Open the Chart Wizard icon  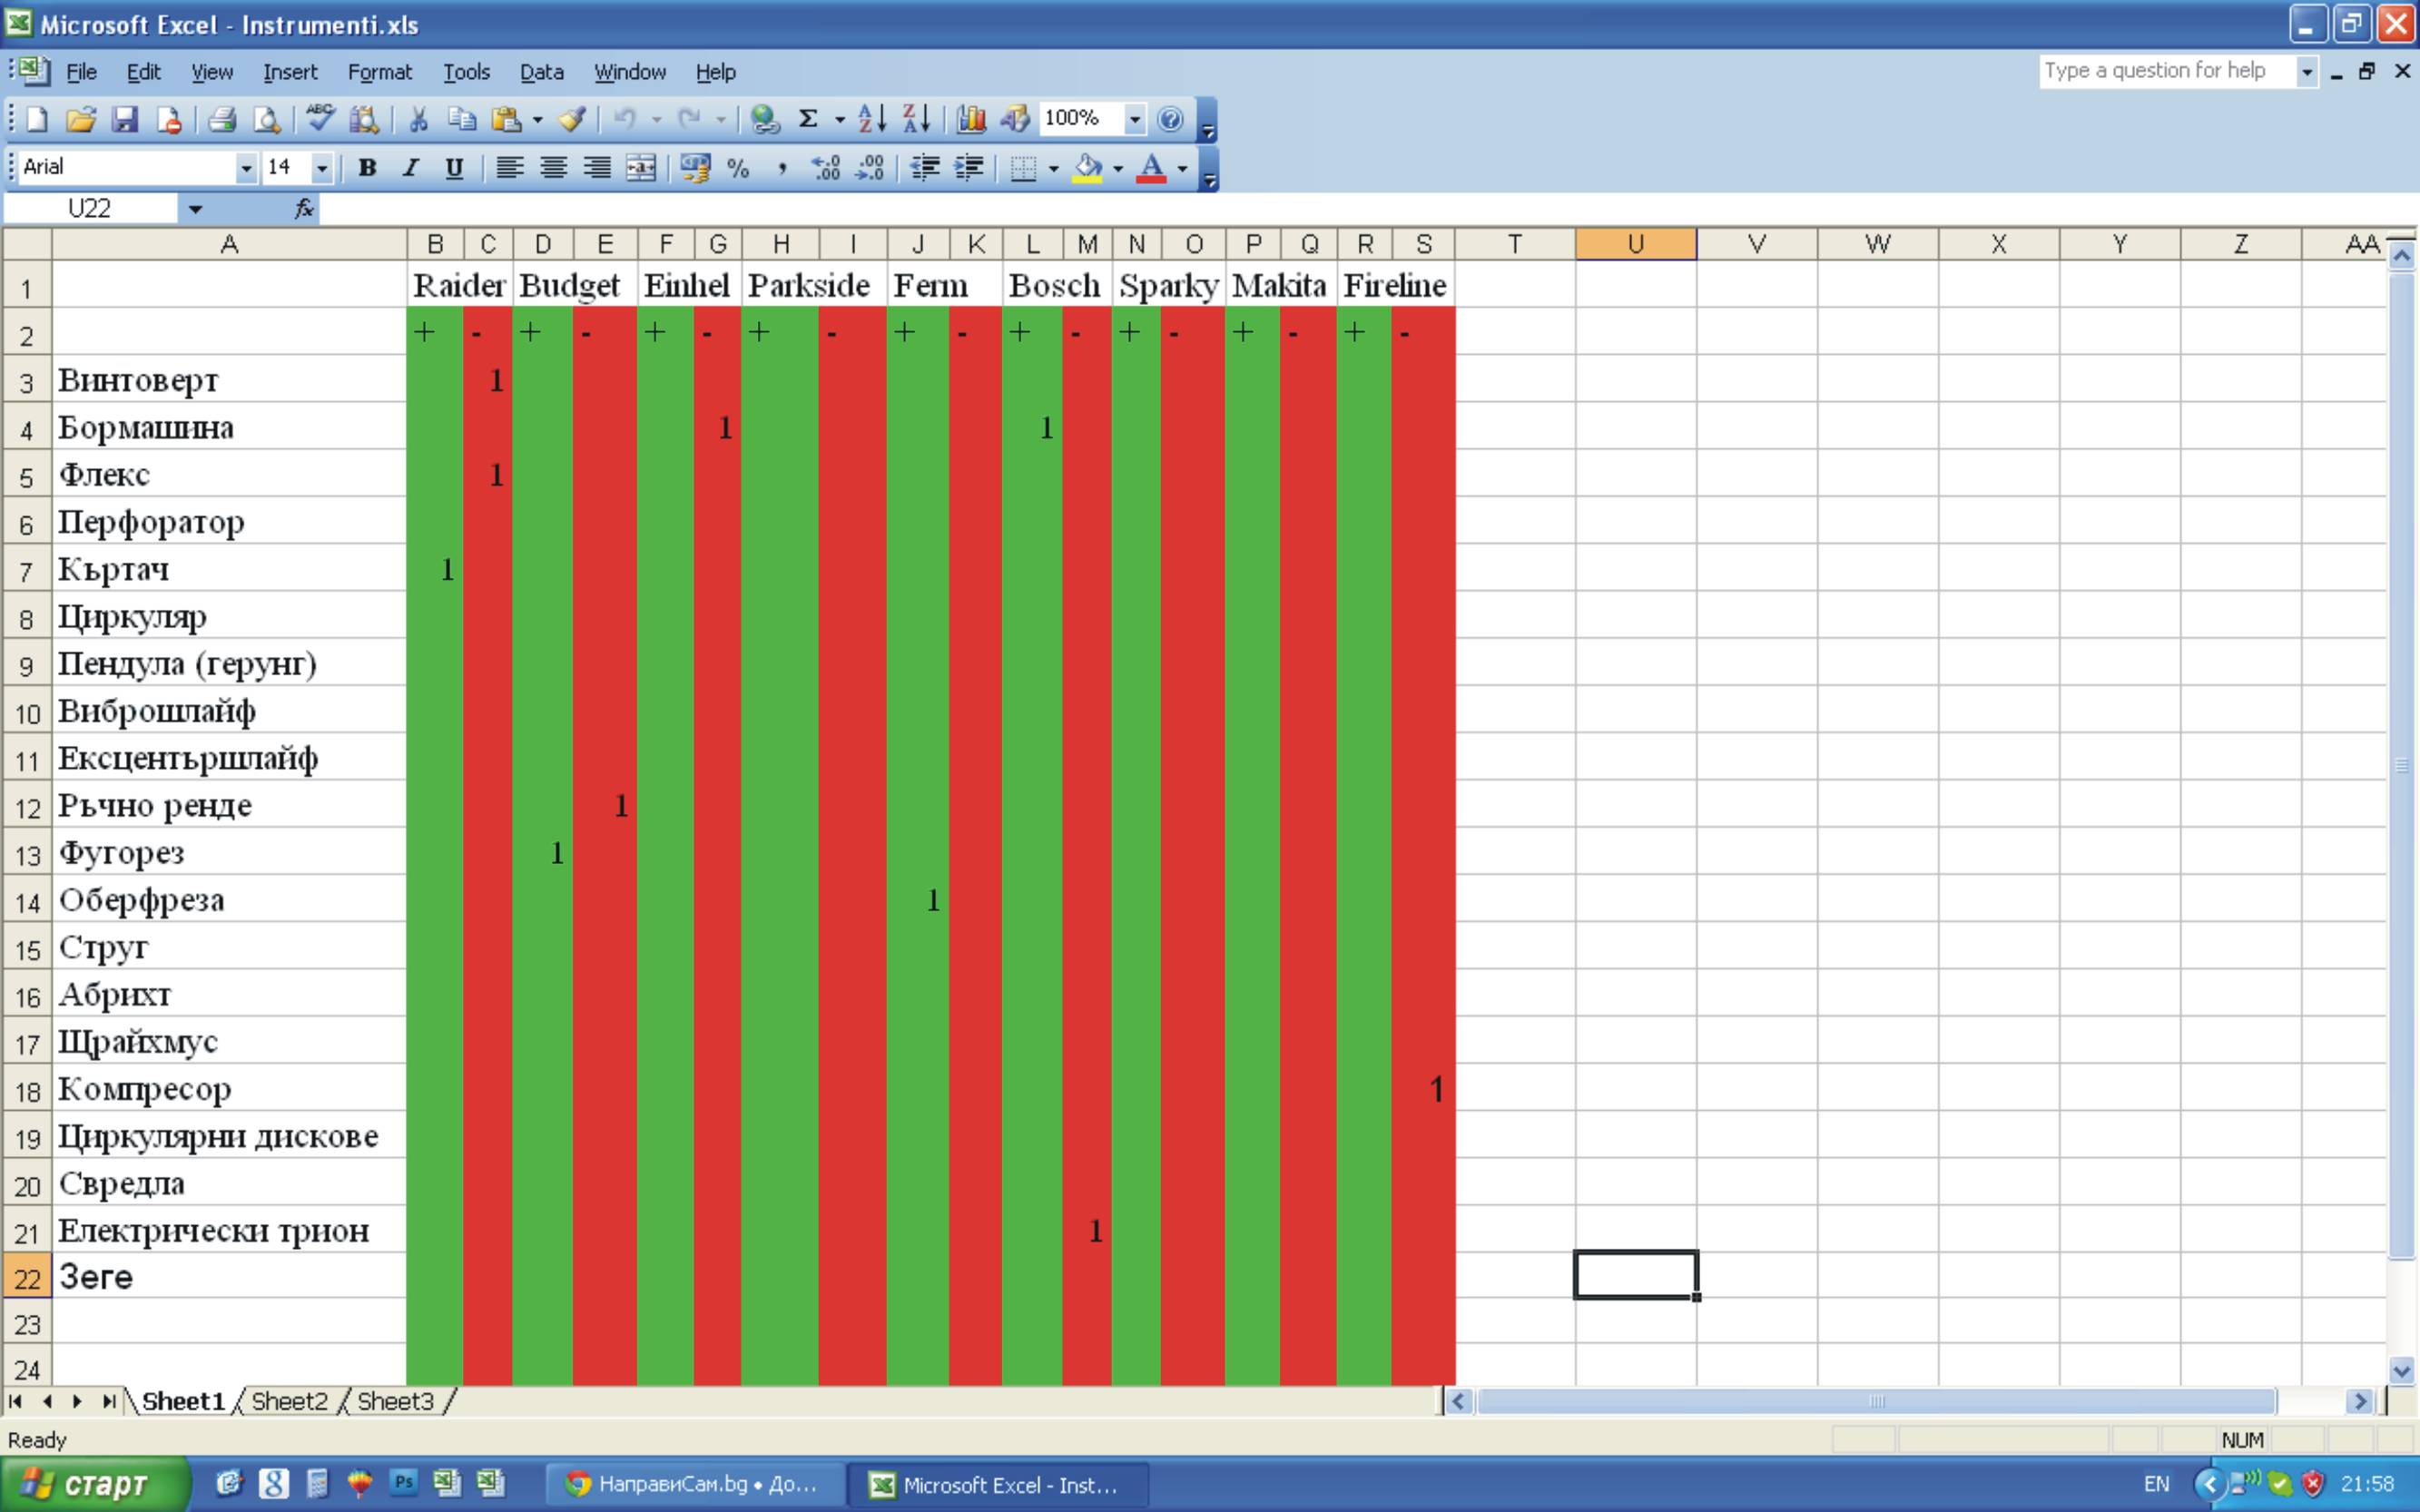click(x=970, y=120)
